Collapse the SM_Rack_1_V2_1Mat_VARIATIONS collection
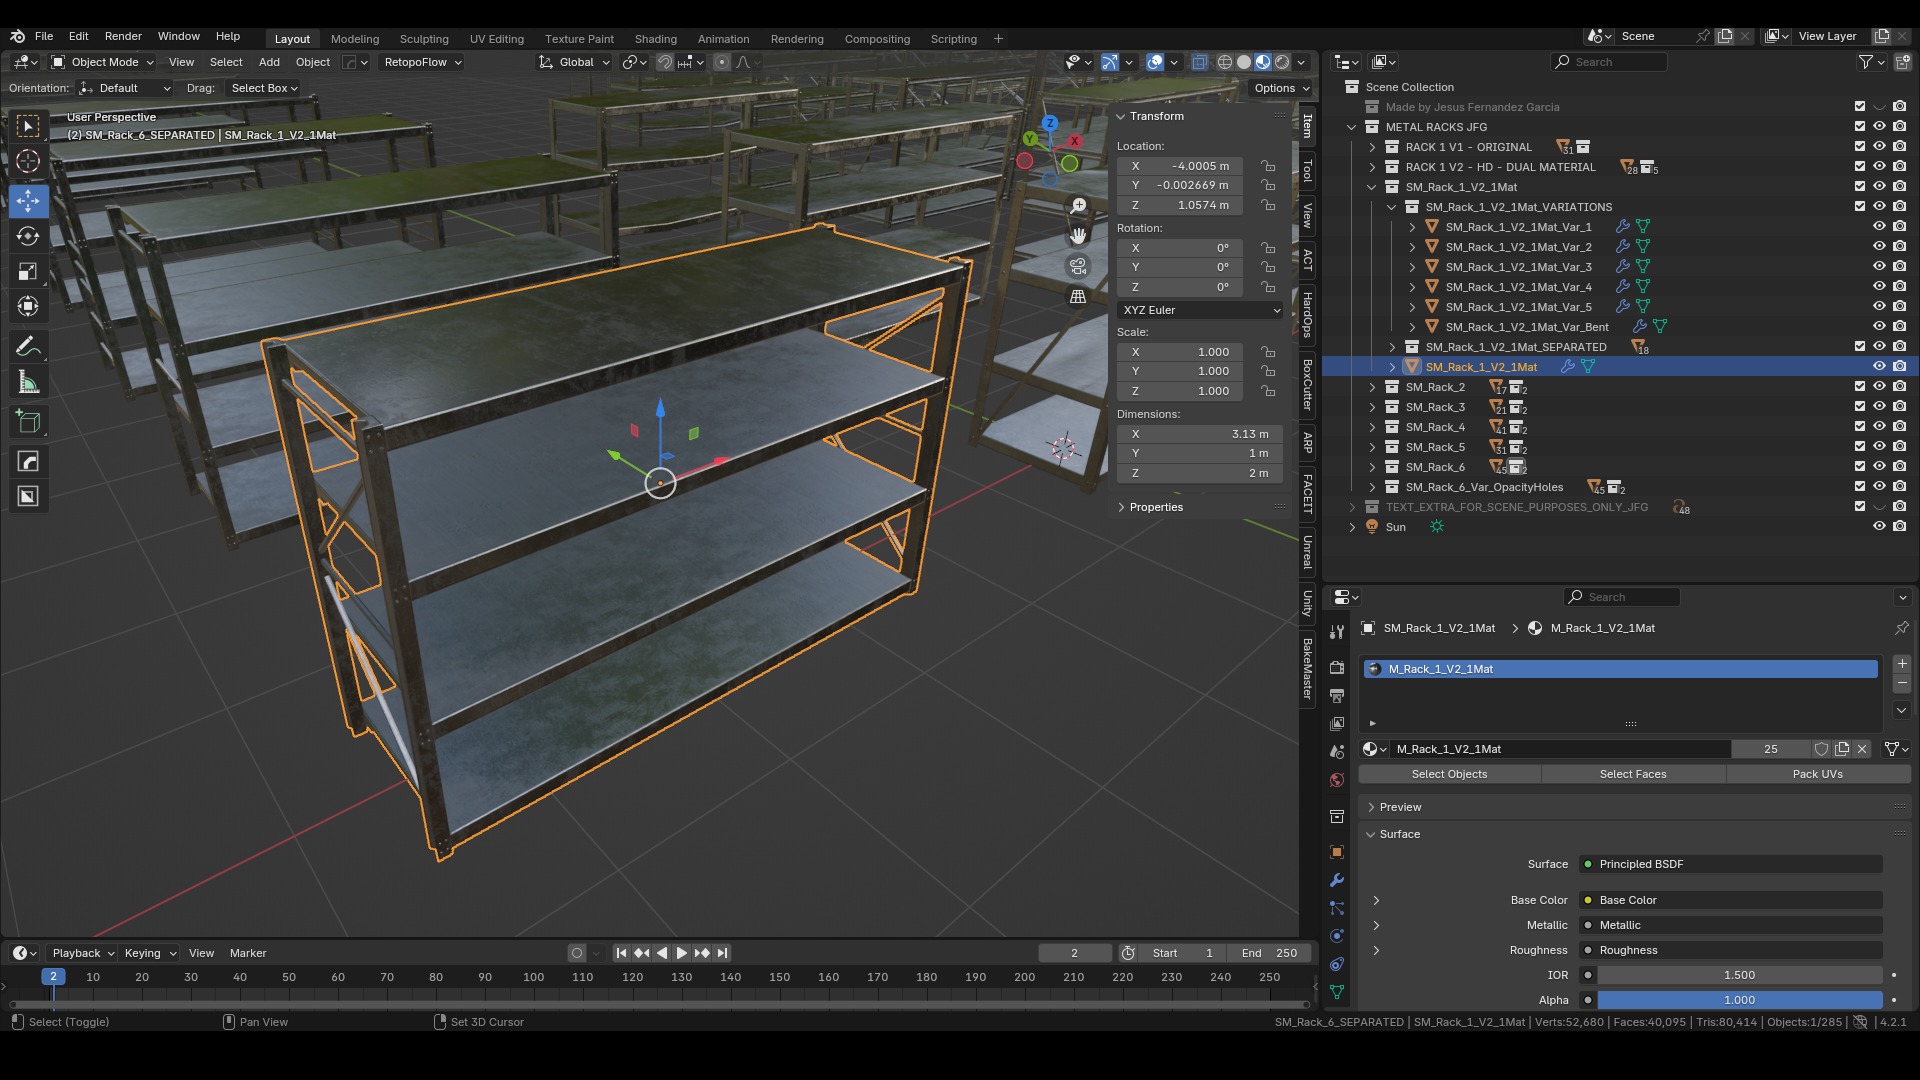1920x1080 pixels. point(1392,207)
